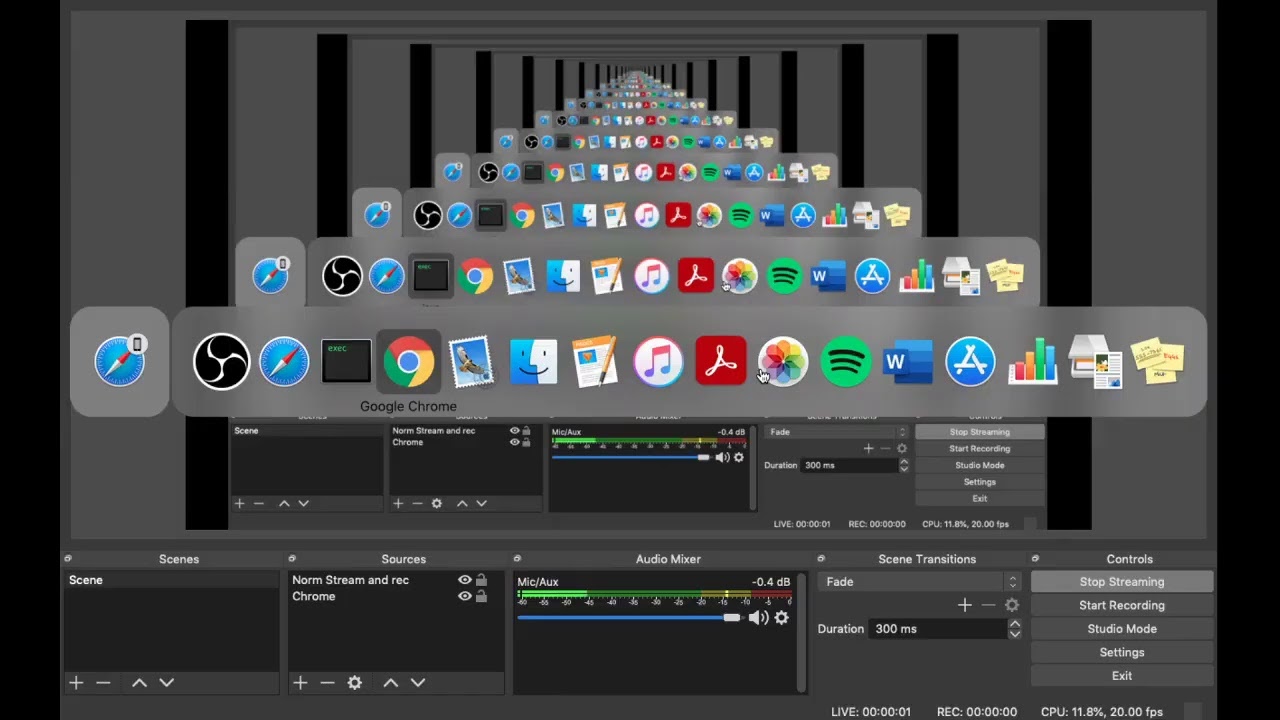Move the scene up in the Scenes list

139,682
